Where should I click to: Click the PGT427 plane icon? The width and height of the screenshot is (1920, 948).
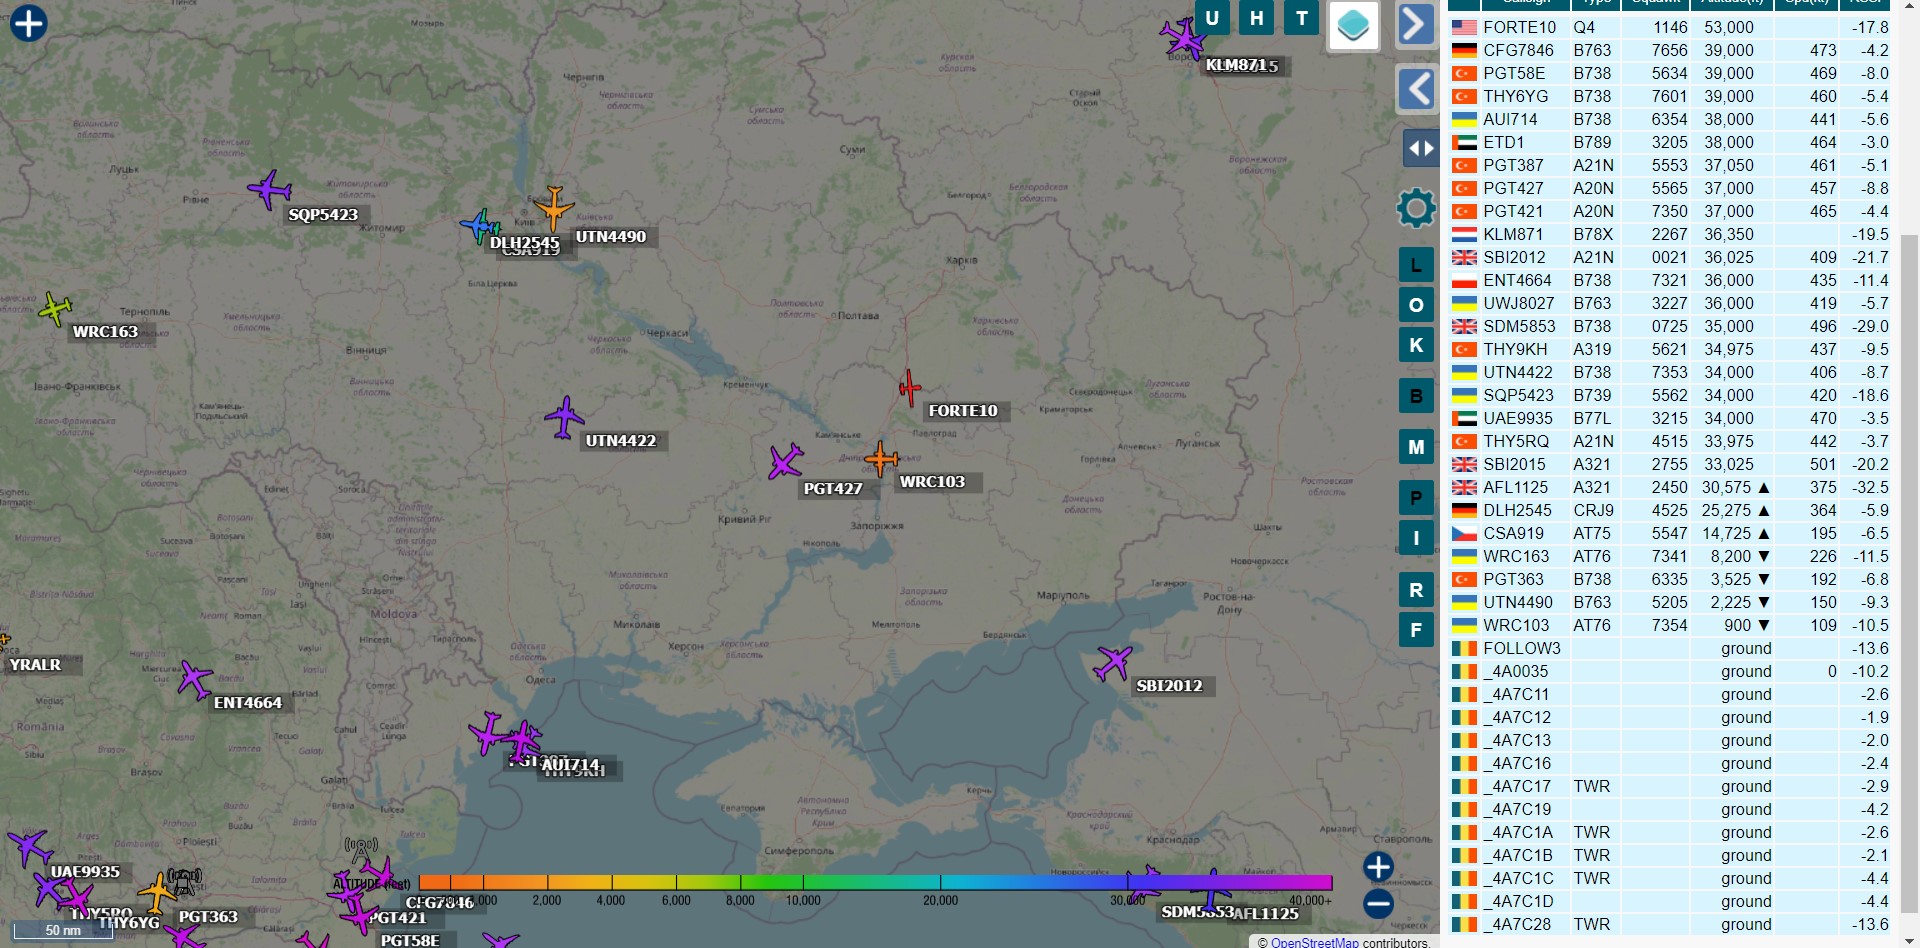point(786,461)
